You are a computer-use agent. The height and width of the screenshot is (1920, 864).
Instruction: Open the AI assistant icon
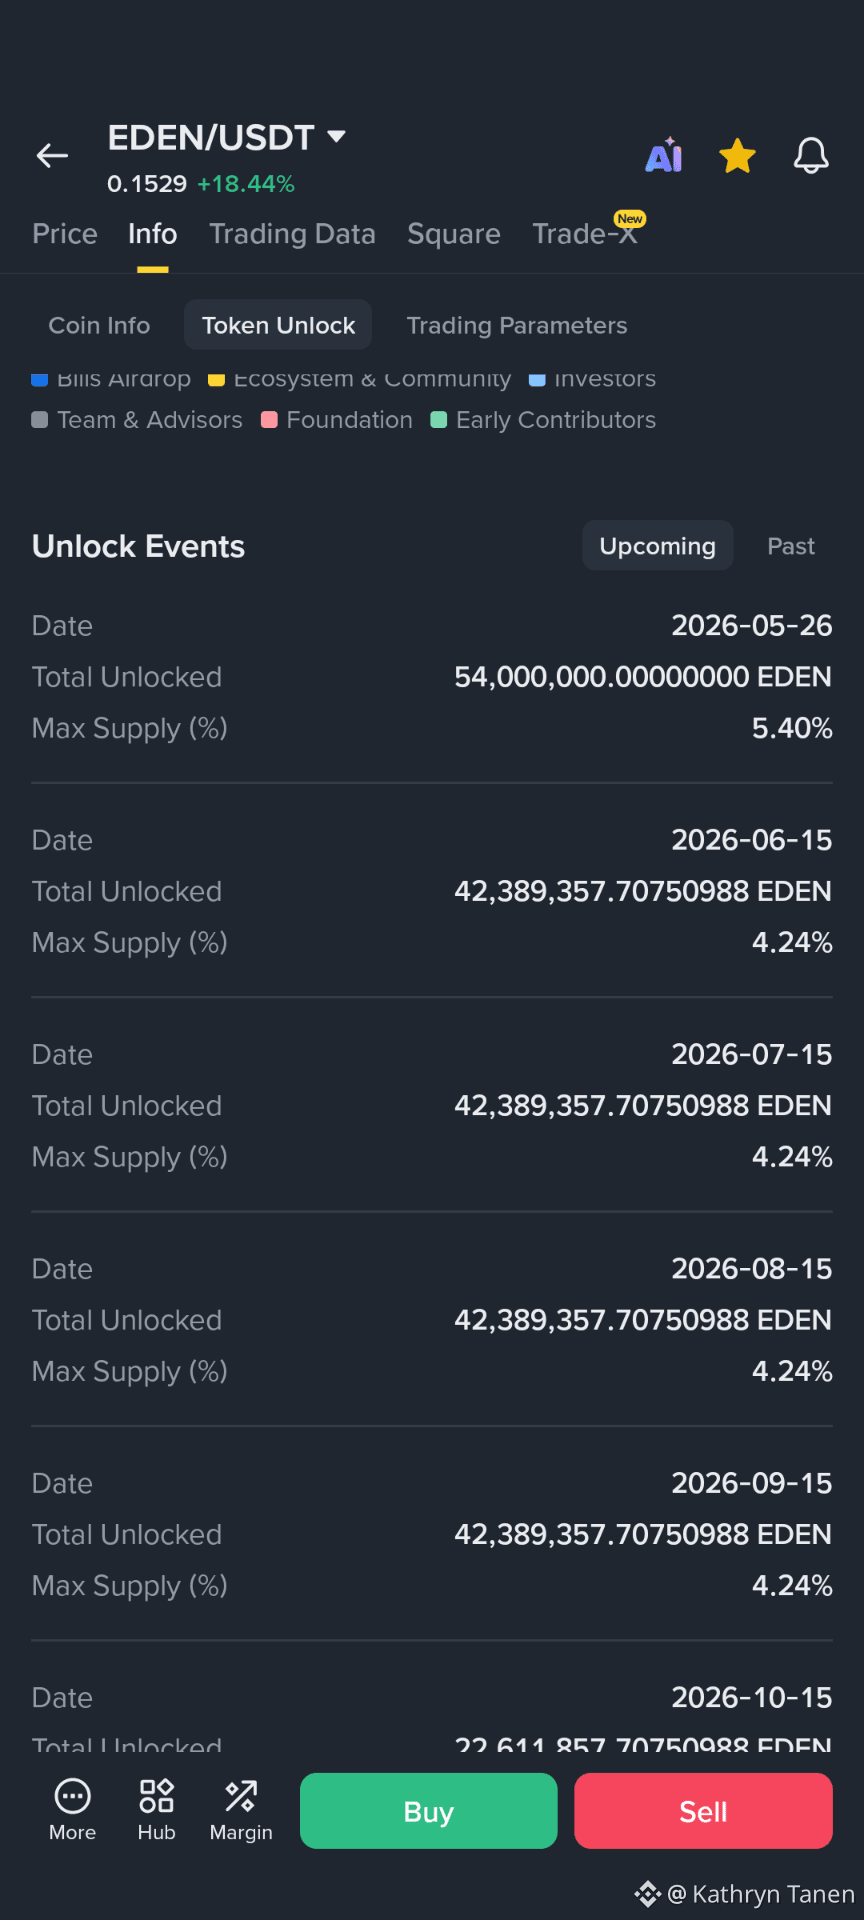pyautogui.click(x=664, y=155)
